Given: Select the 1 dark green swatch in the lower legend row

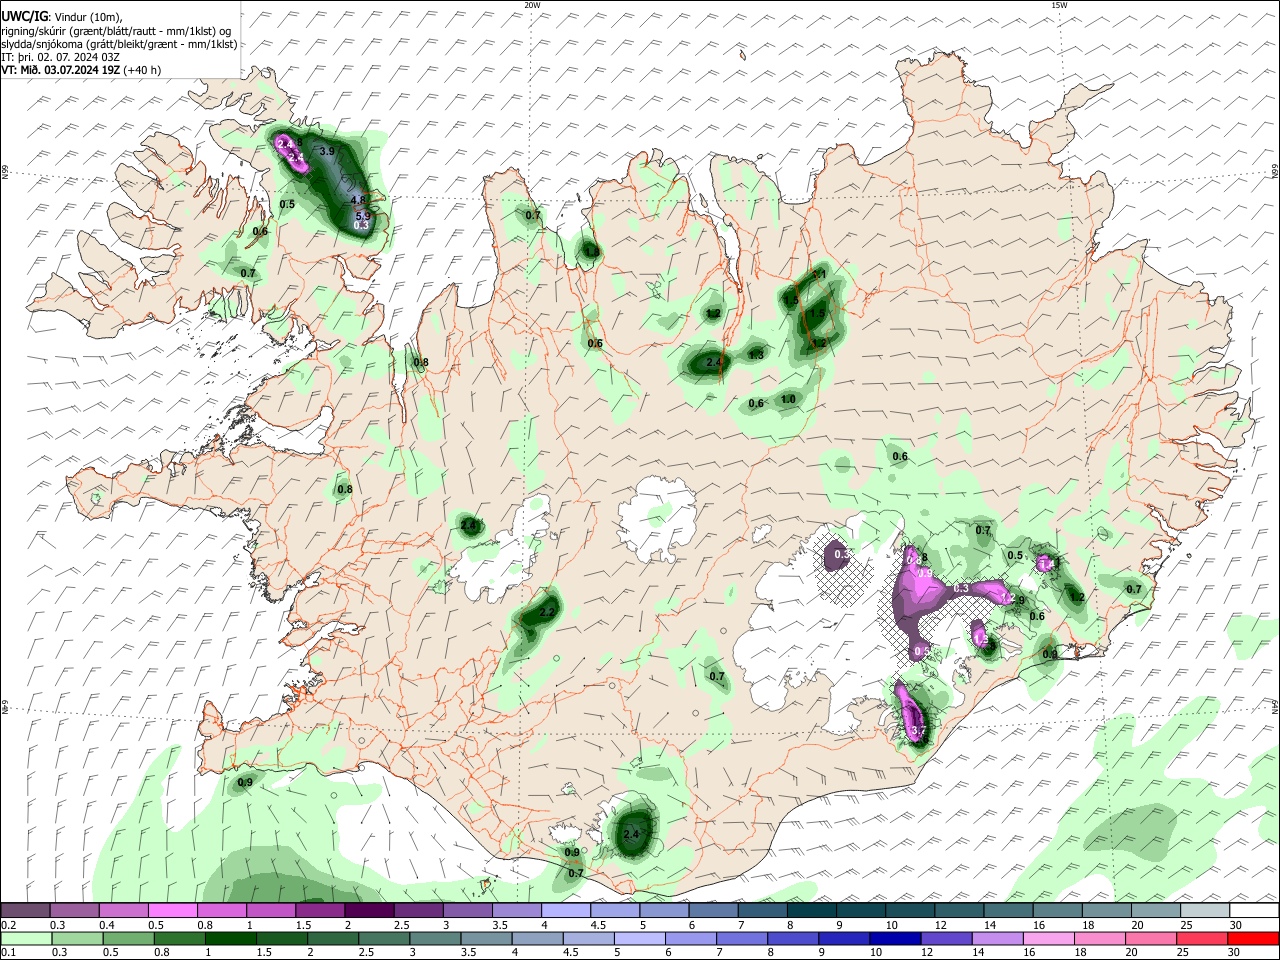Looking at the screenshot, I should pos(231,938).
